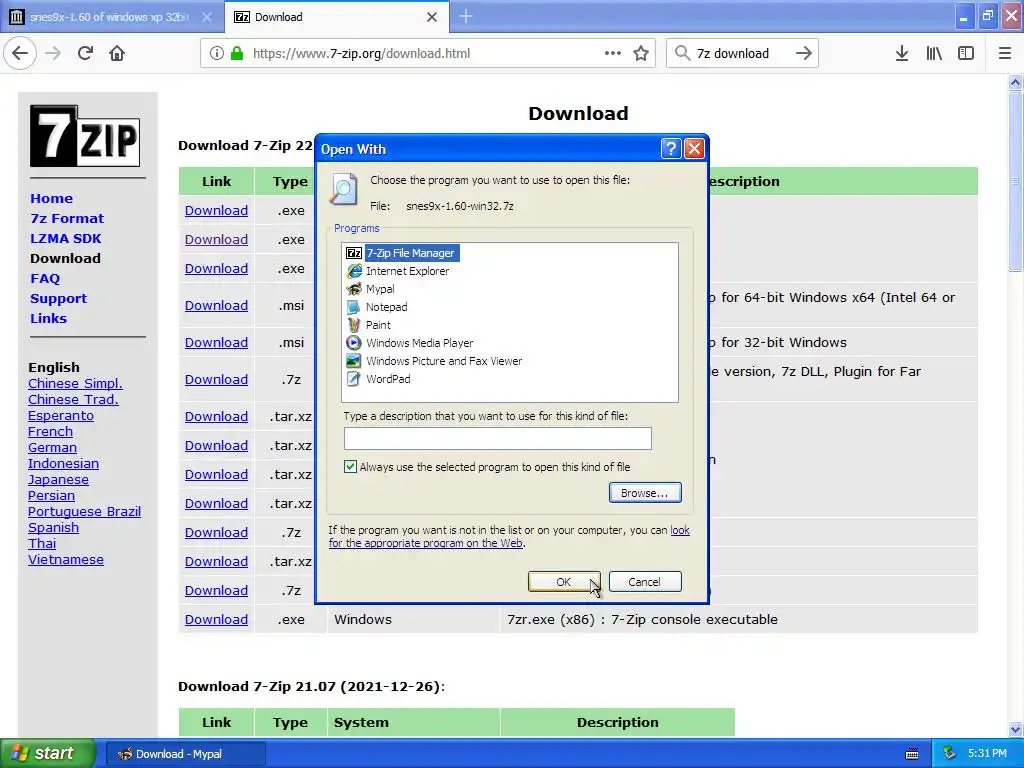This screenshot has height=768, width=1024.
Task: Click the page vertical scrollbar thumb
Action: [x=1016, y=182]
